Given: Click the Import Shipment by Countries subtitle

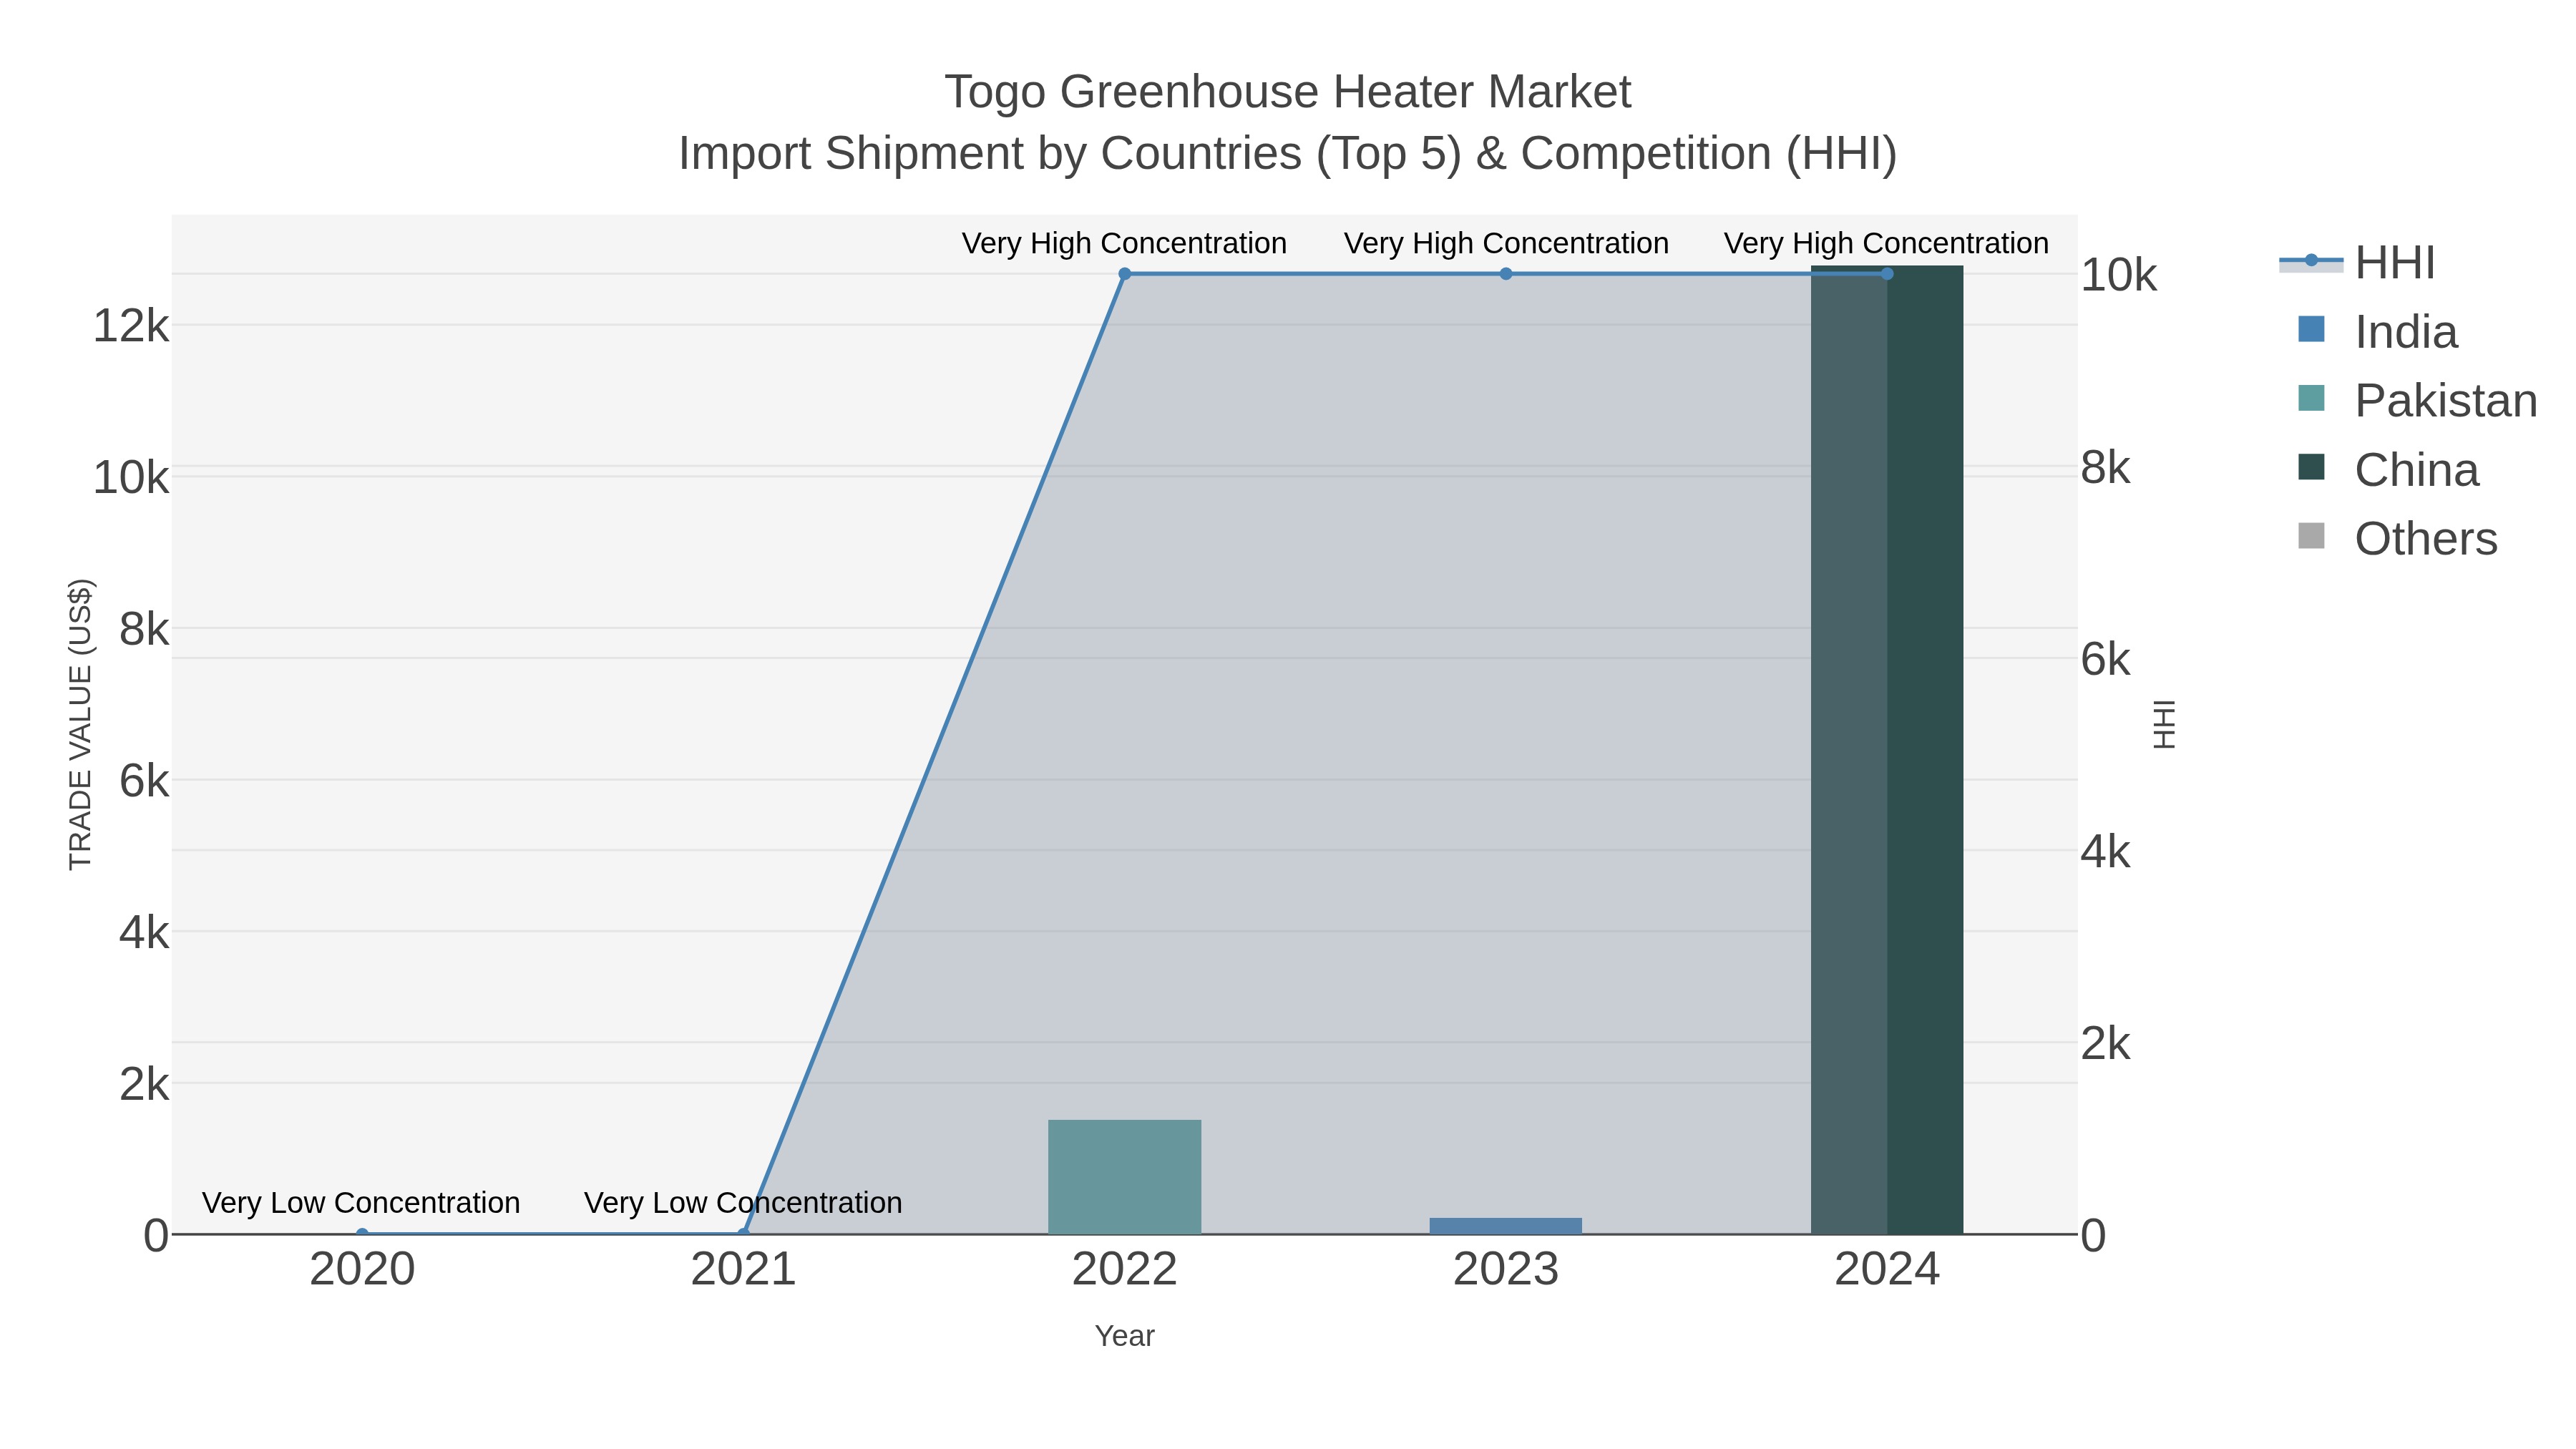Looking at the screenshot, I should (1288, 154).
